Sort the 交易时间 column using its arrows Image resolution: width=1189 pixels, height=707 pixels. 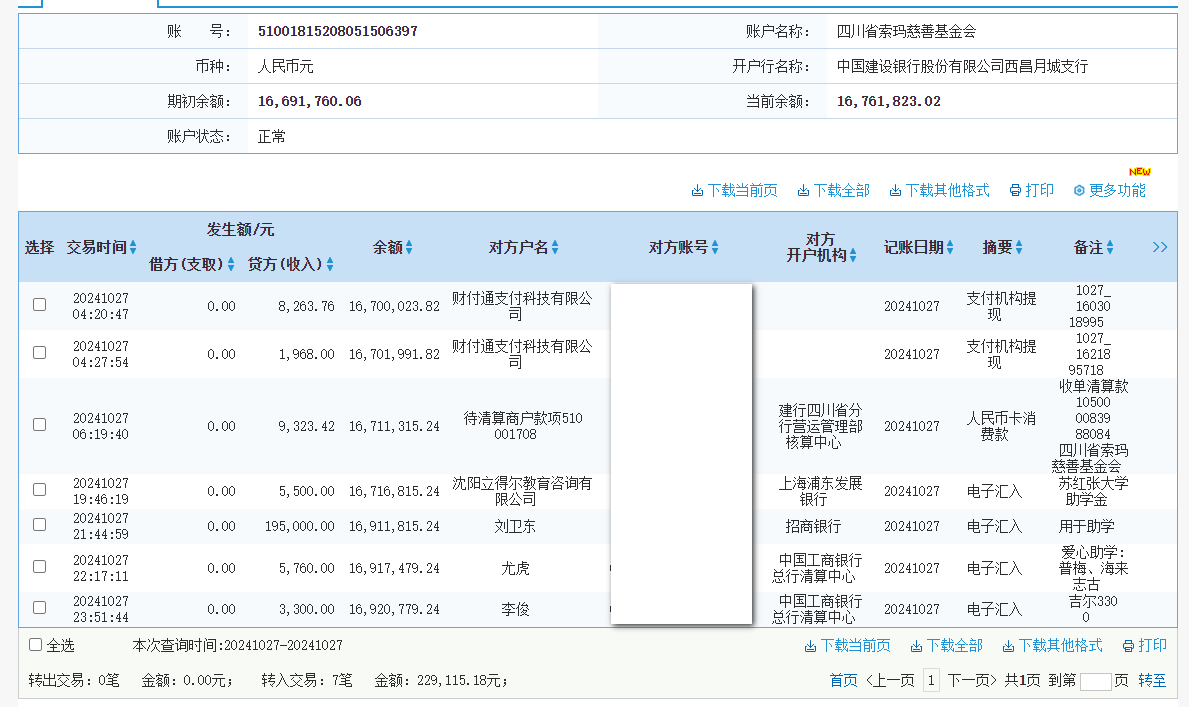[131, 247]
